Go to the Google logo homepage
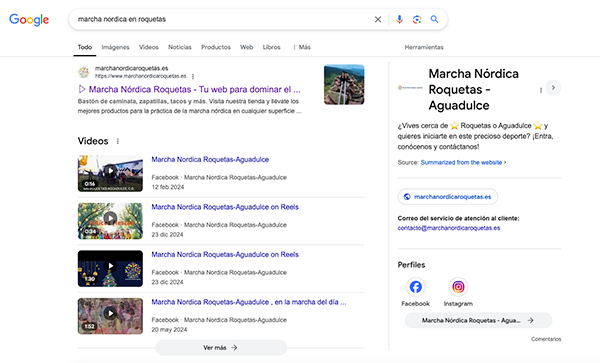Viewport: 600px width, 363px height. point(29,20)
